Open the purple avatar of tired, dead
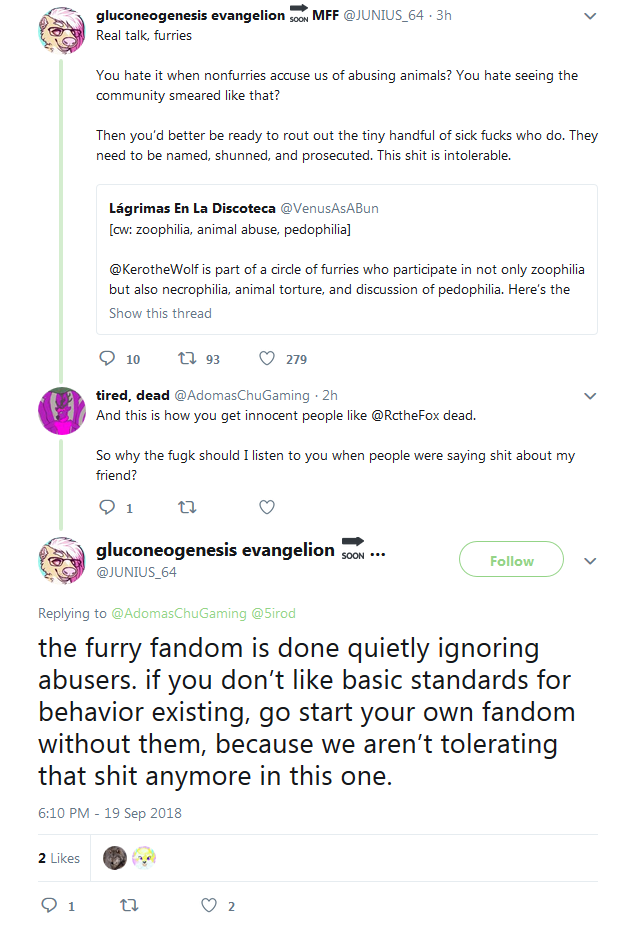Screen dimensions: 632x926 pyautogui.click(x=61, y=411)
